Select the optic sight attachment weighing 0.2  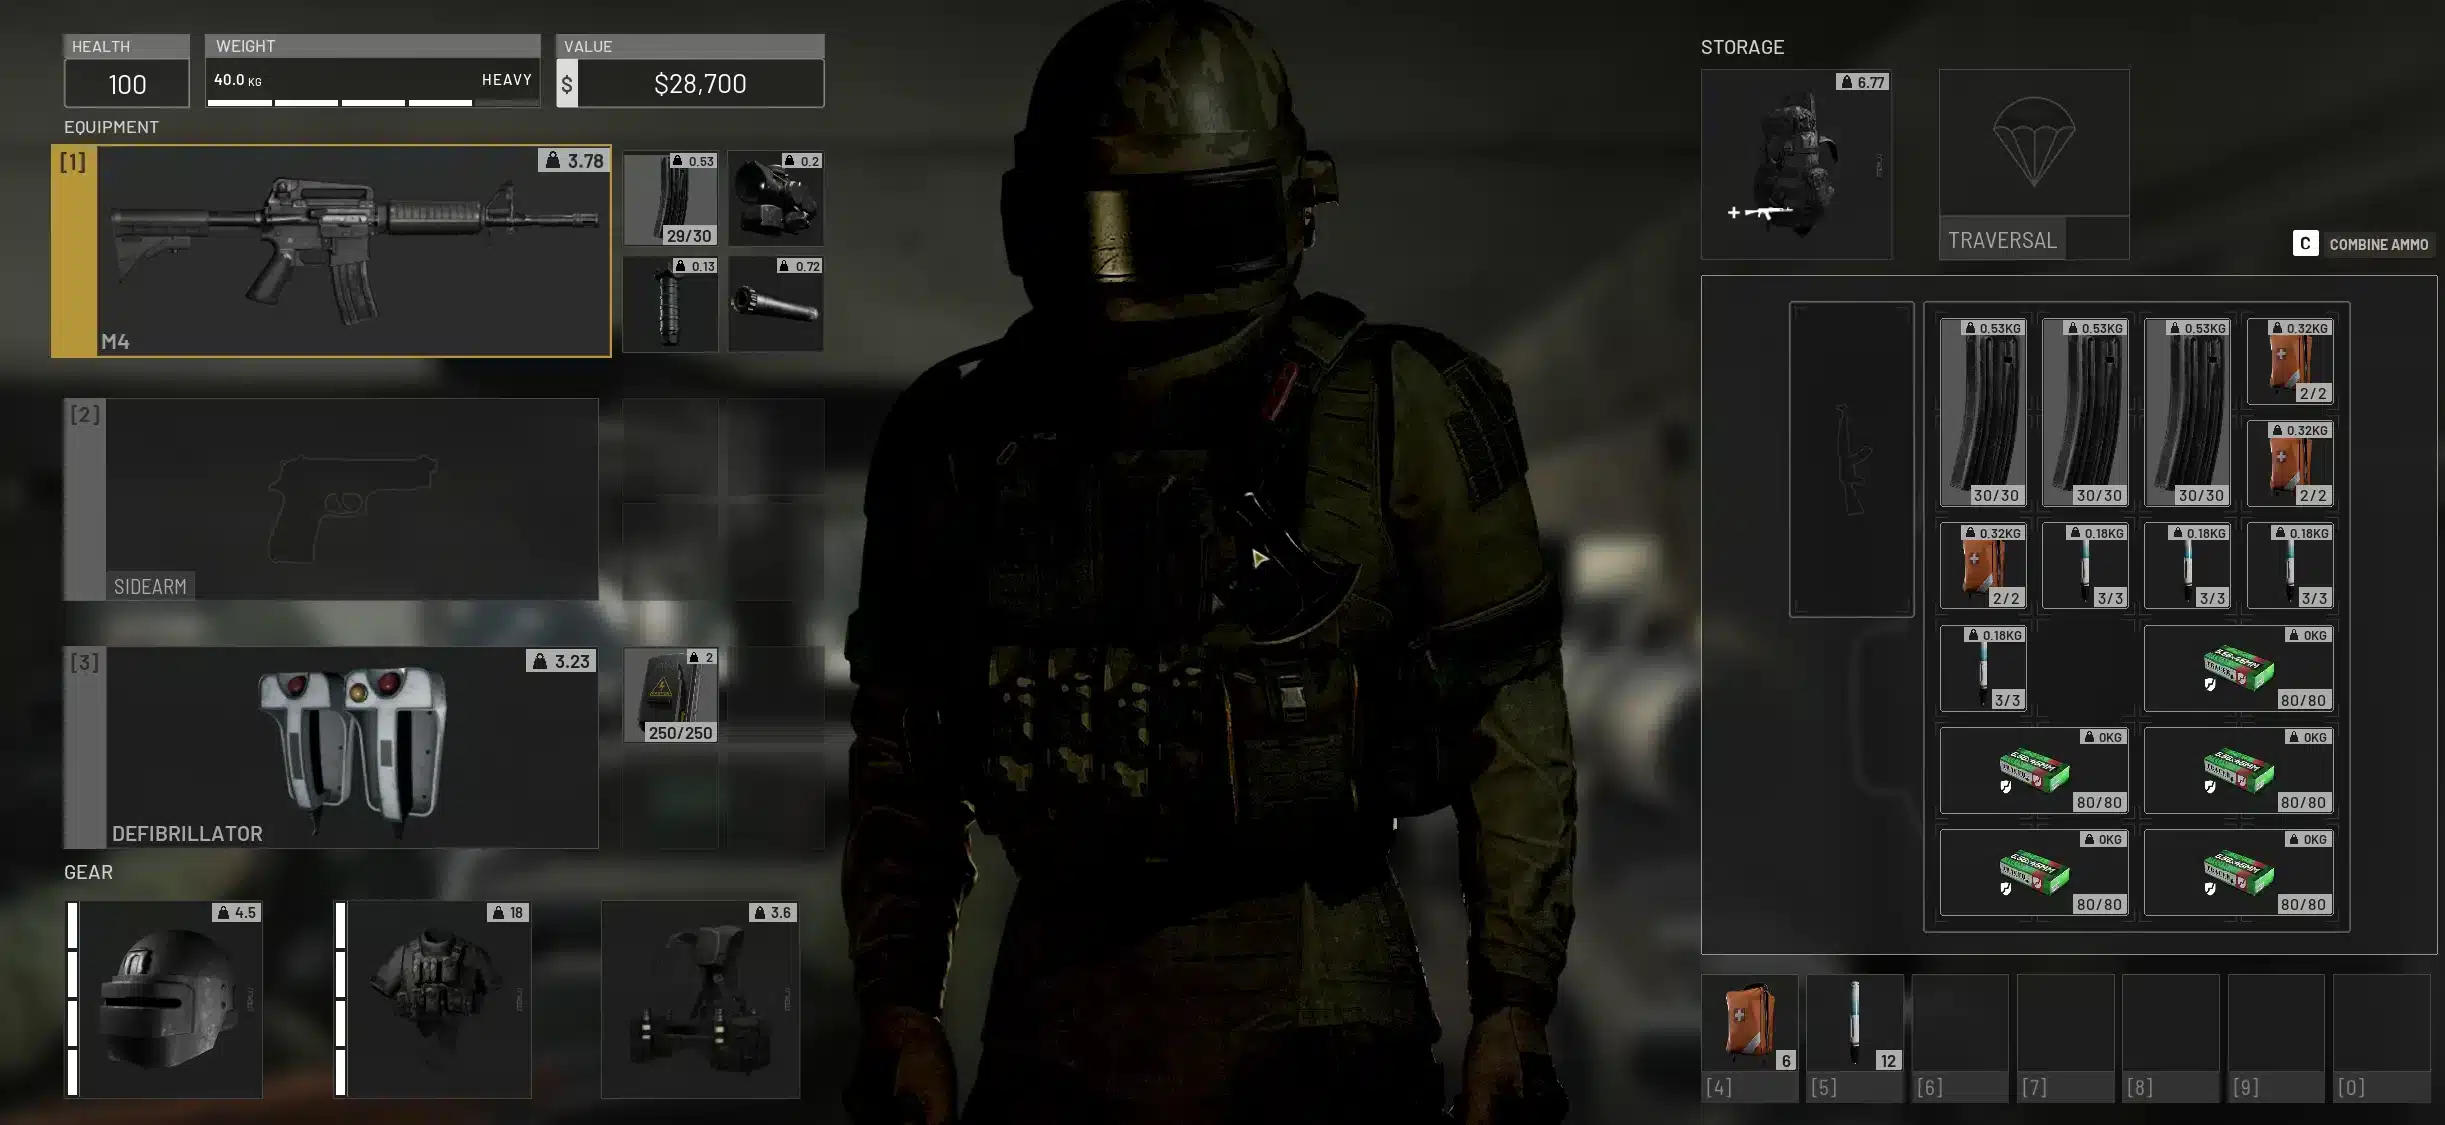pos(775,199)
